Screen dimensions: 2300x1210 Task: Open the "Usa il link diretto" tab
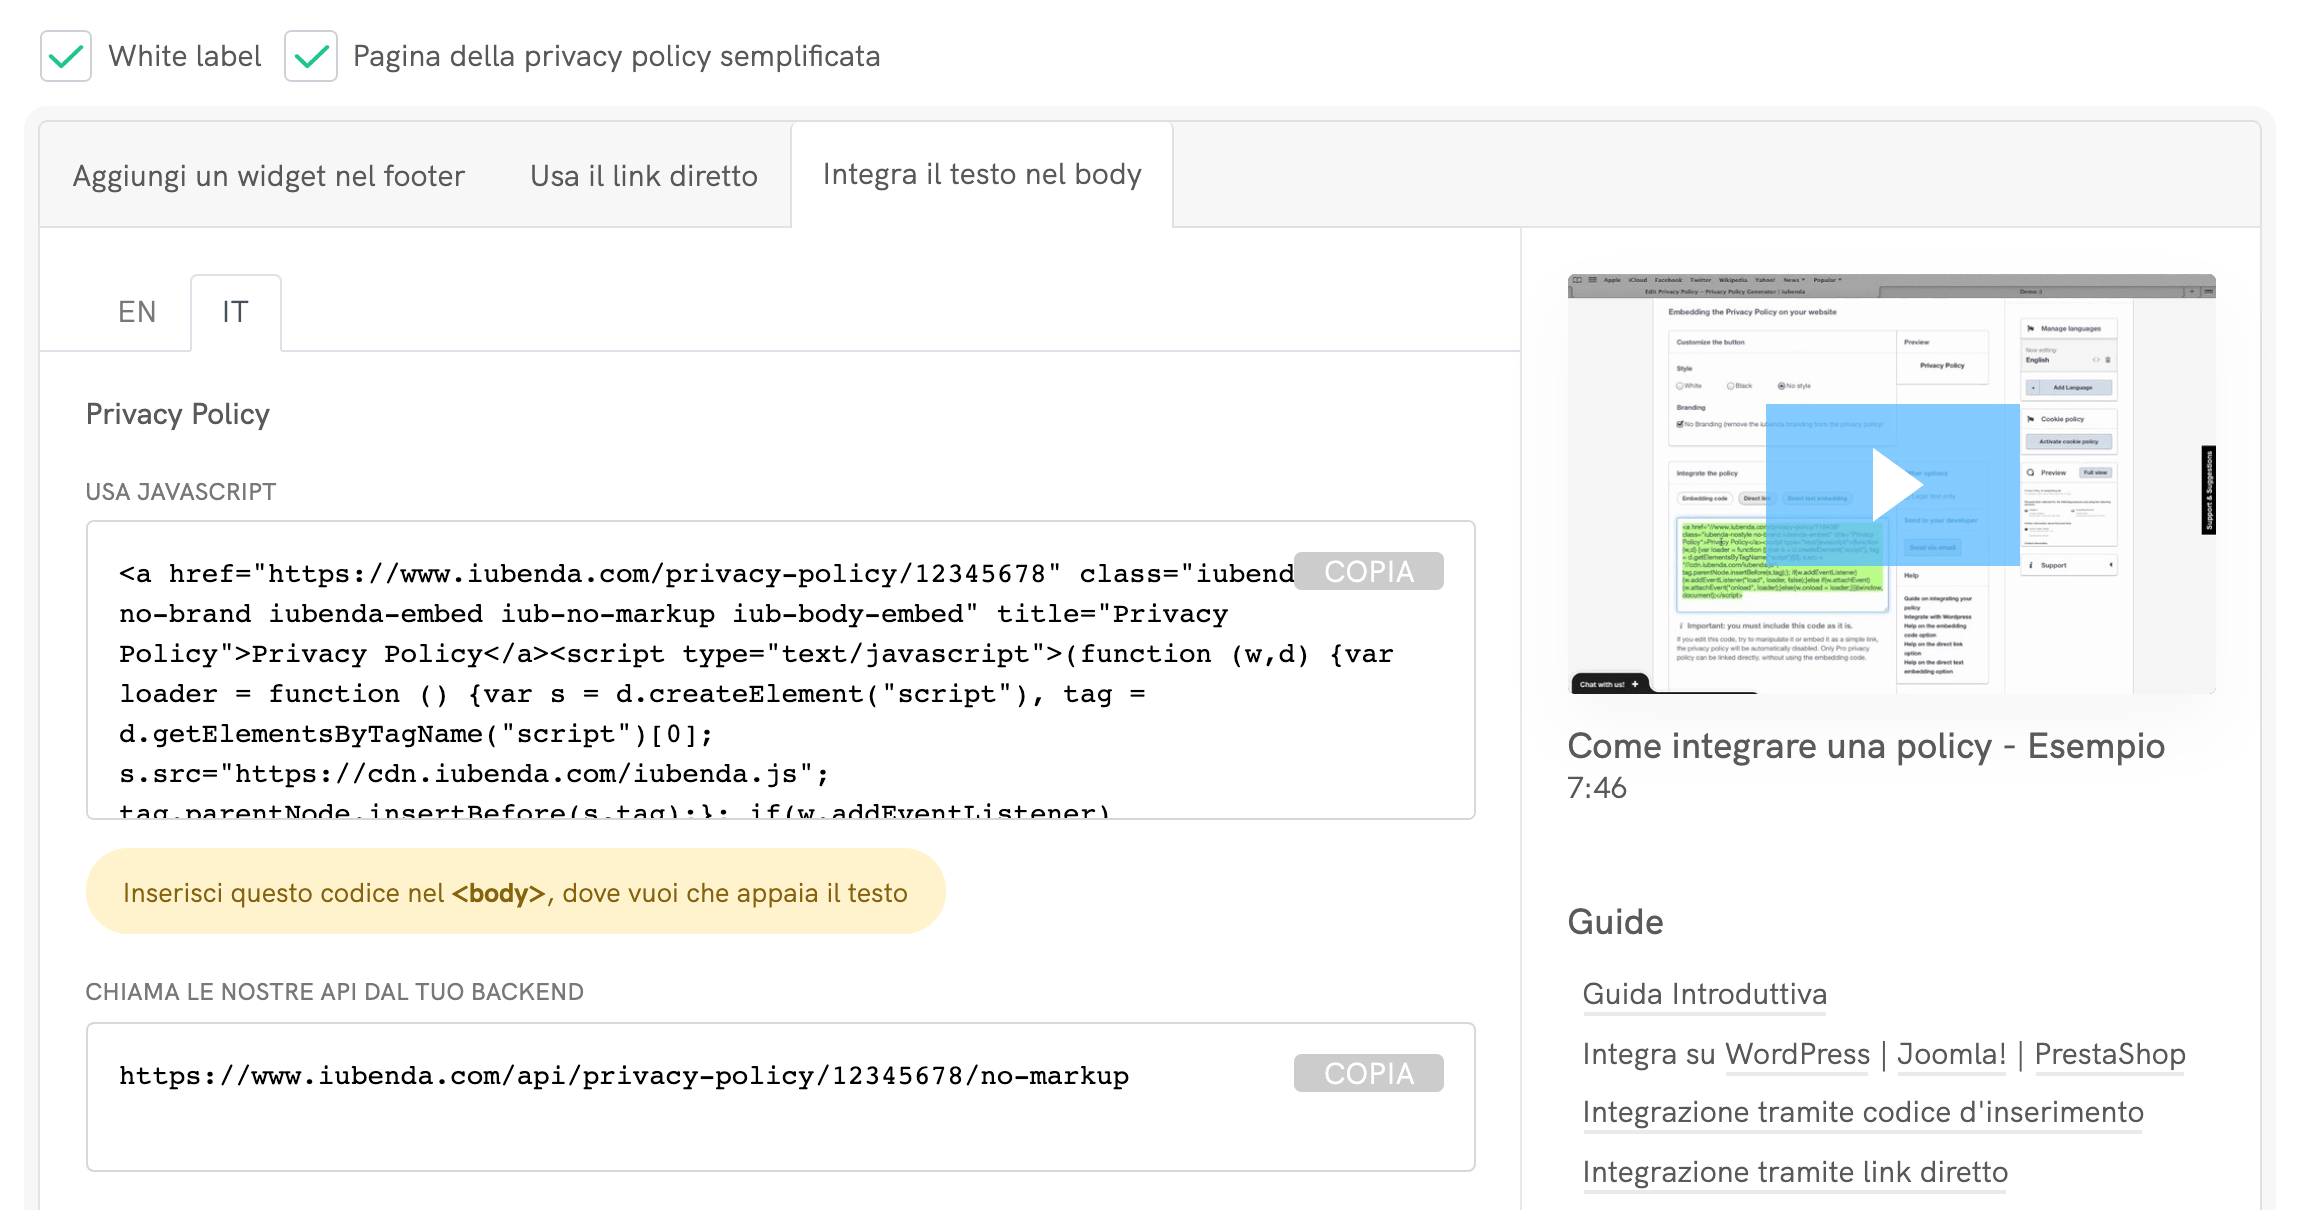point(643,175)
